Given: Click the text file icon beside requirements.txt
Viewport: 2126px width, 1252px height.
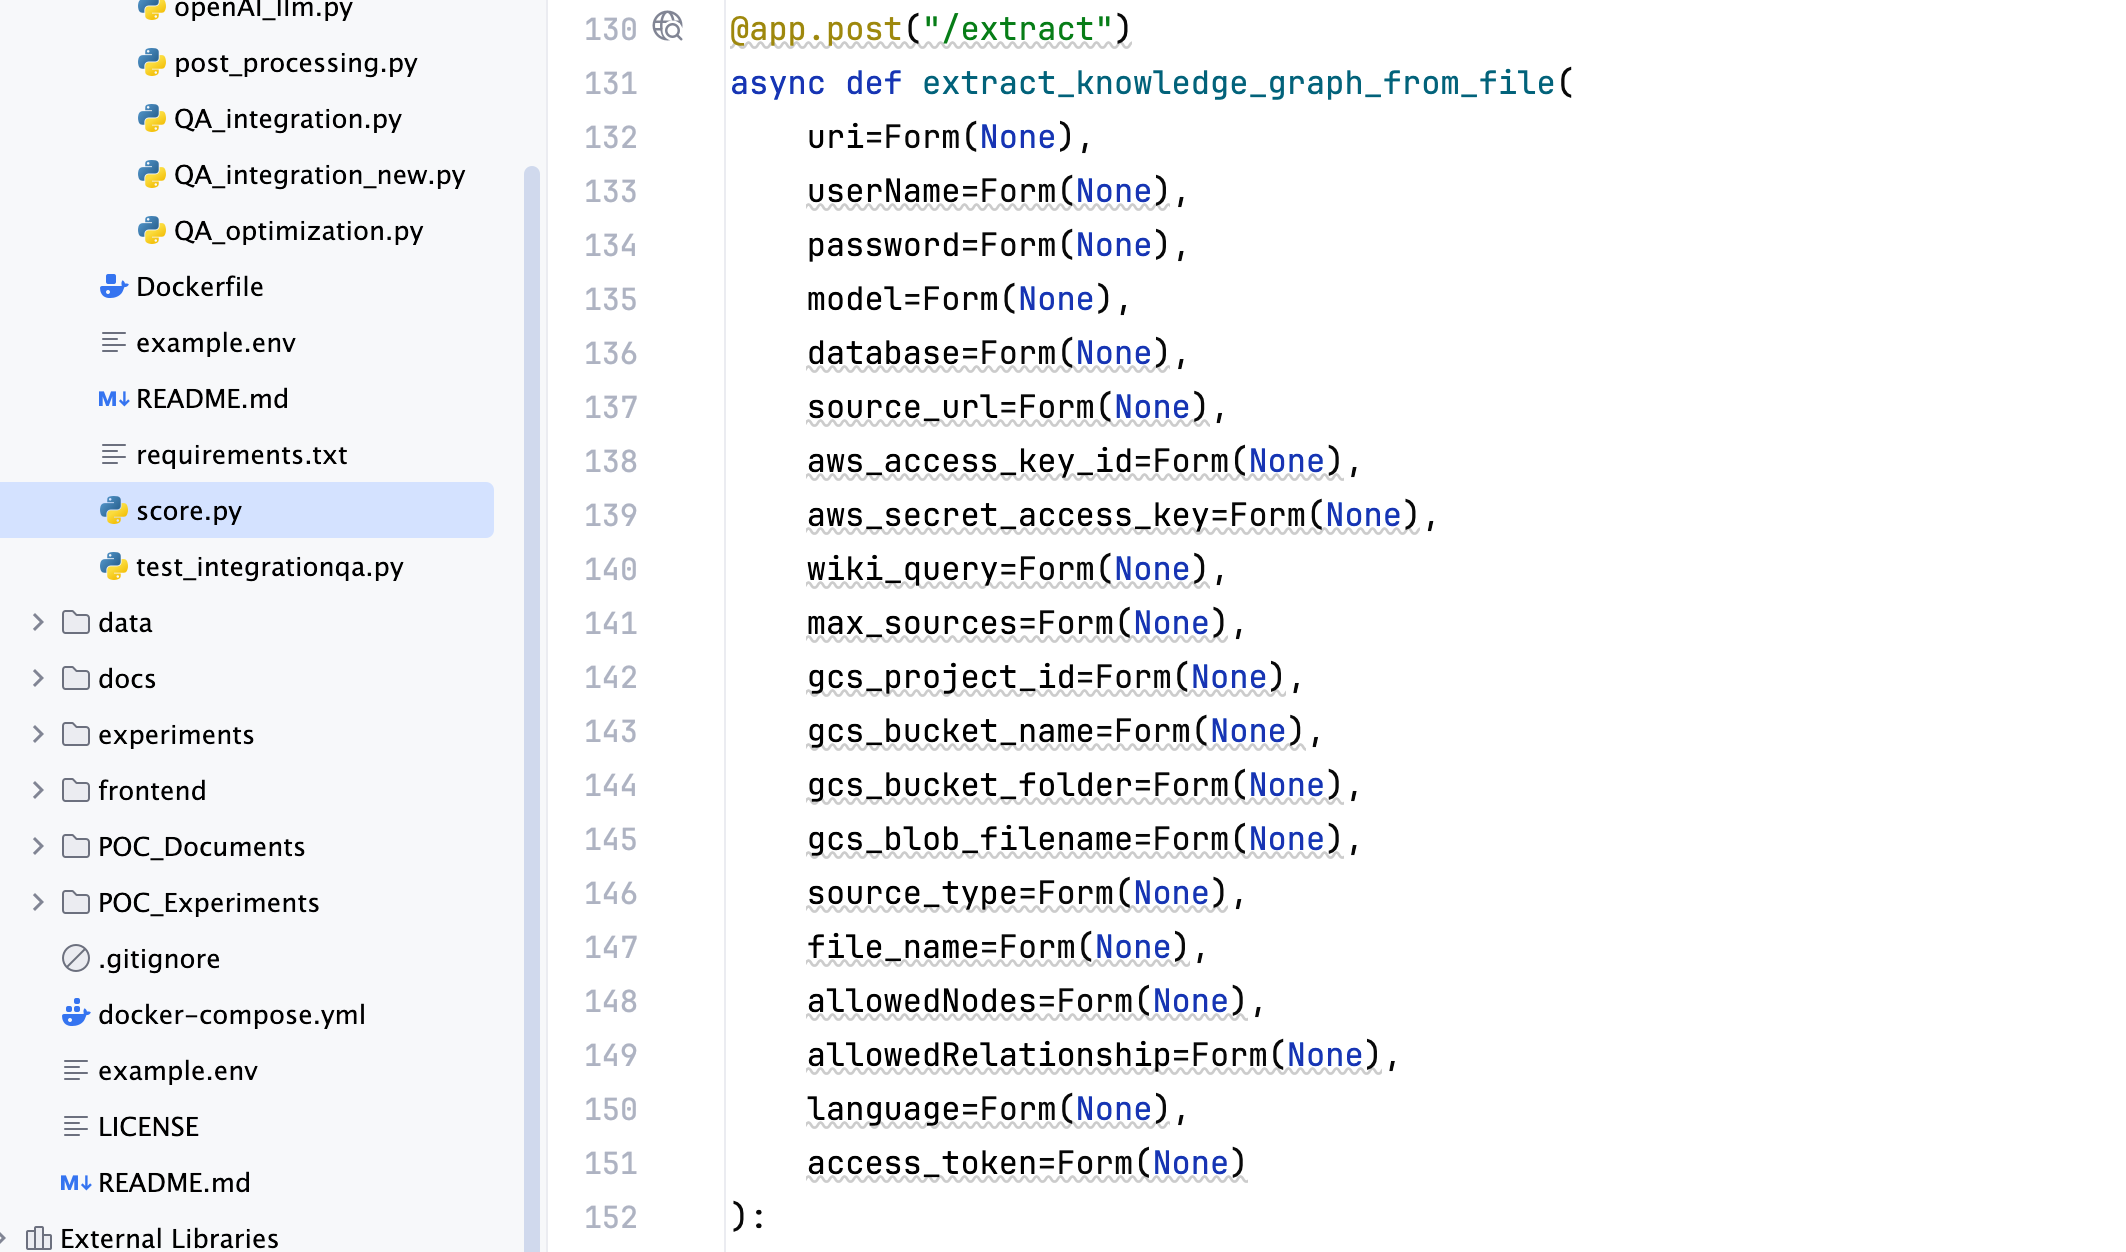Looking at the screenshot, I should click(x=114, y=455).
